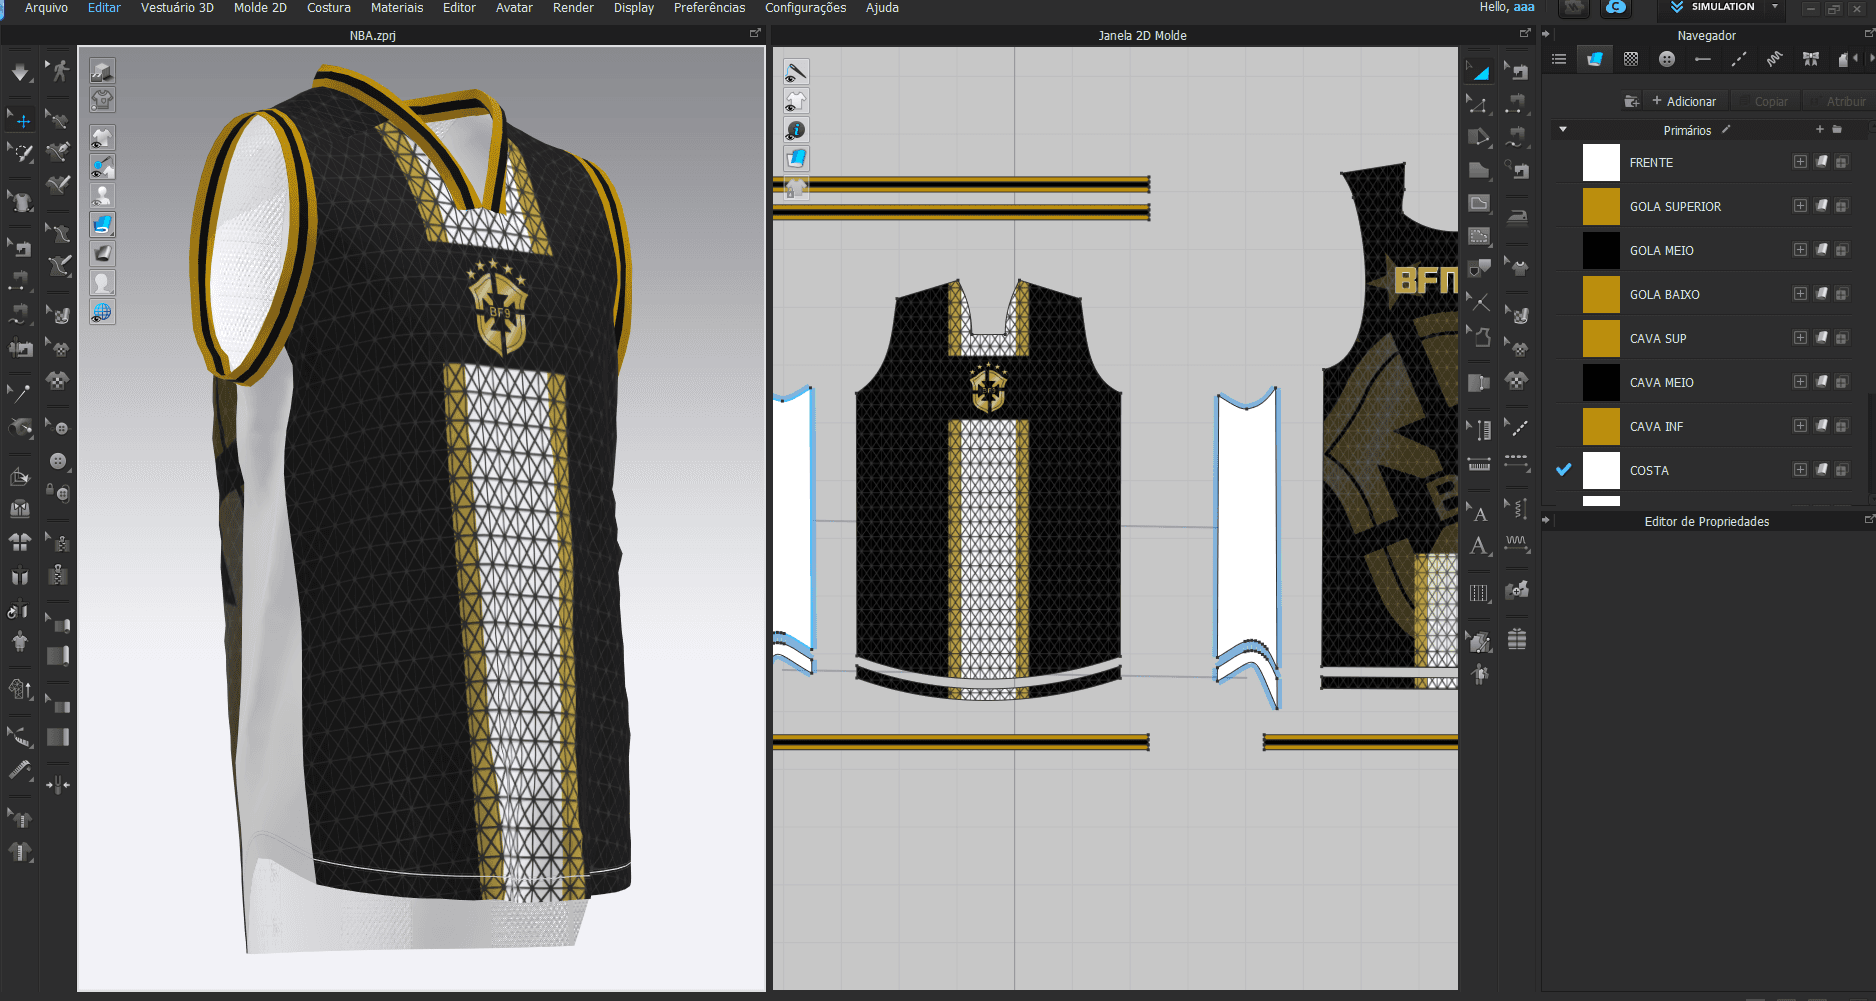Collapse the Navegador panel left arrow

(x=1546, y=34)
